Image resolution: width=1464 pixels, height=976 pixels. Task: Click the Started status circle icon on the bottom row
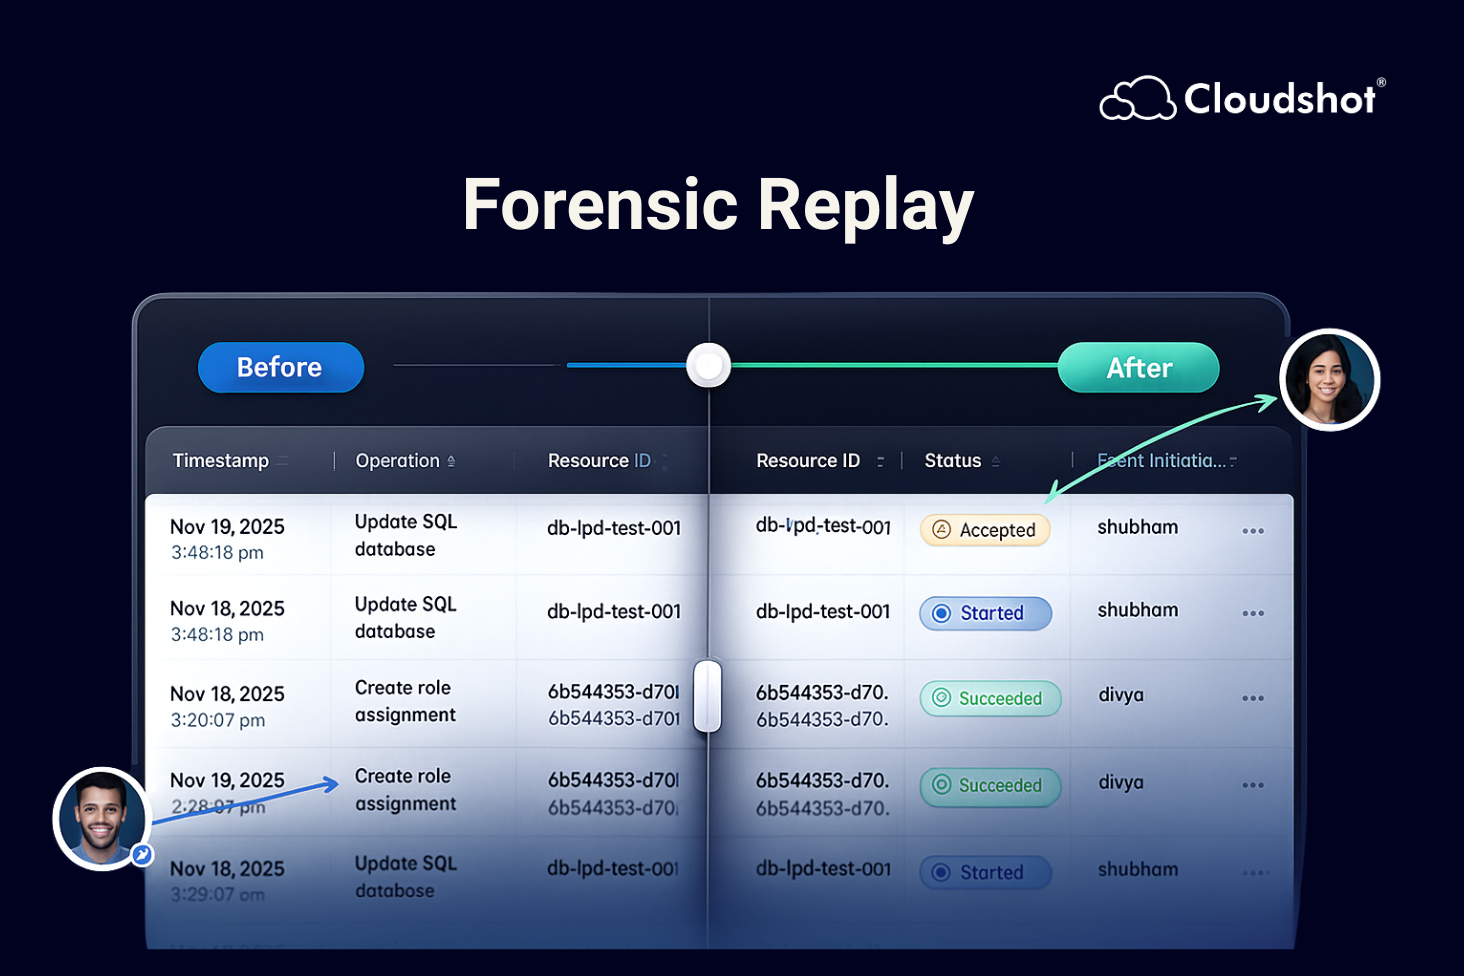pyautogui.click(x=941, y=872)
